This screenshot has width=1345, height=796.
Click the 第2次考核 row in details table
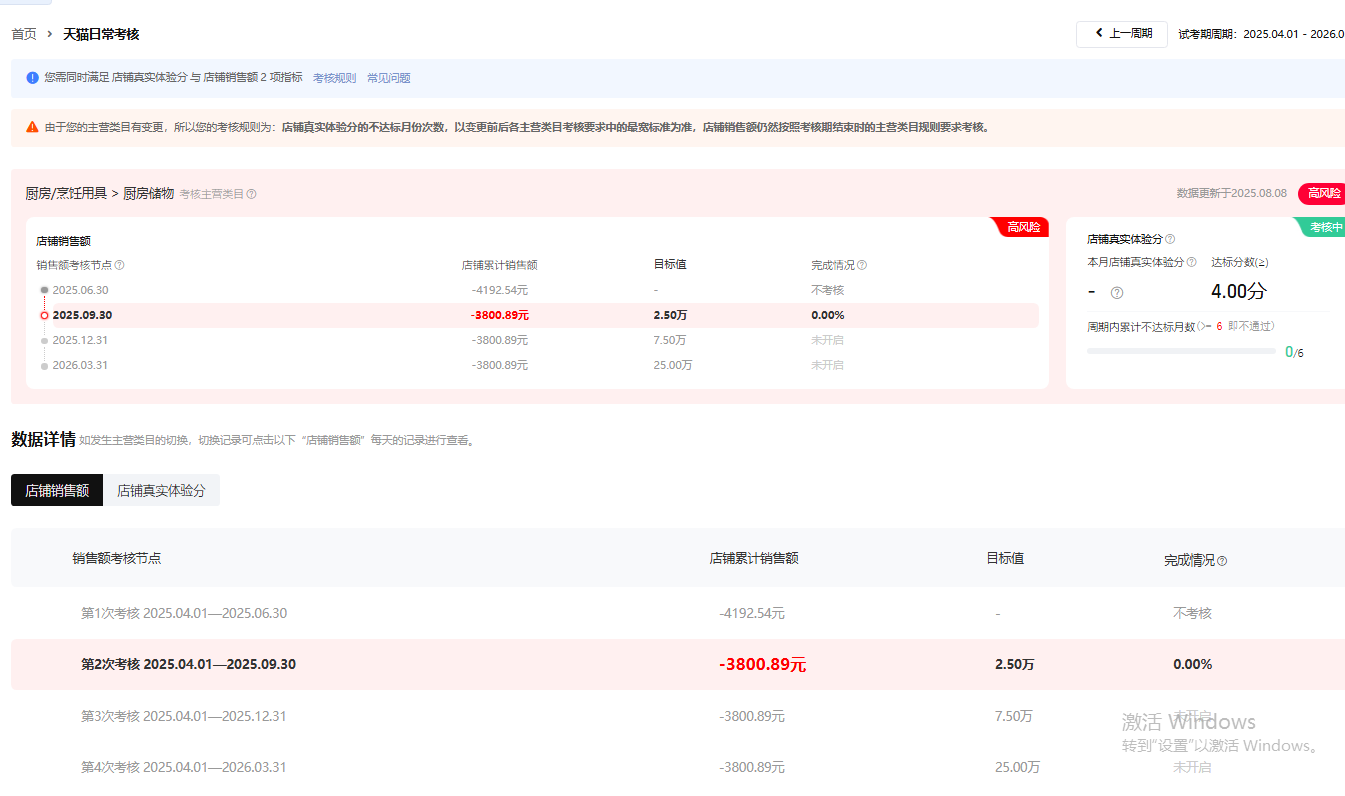(188, 664)
